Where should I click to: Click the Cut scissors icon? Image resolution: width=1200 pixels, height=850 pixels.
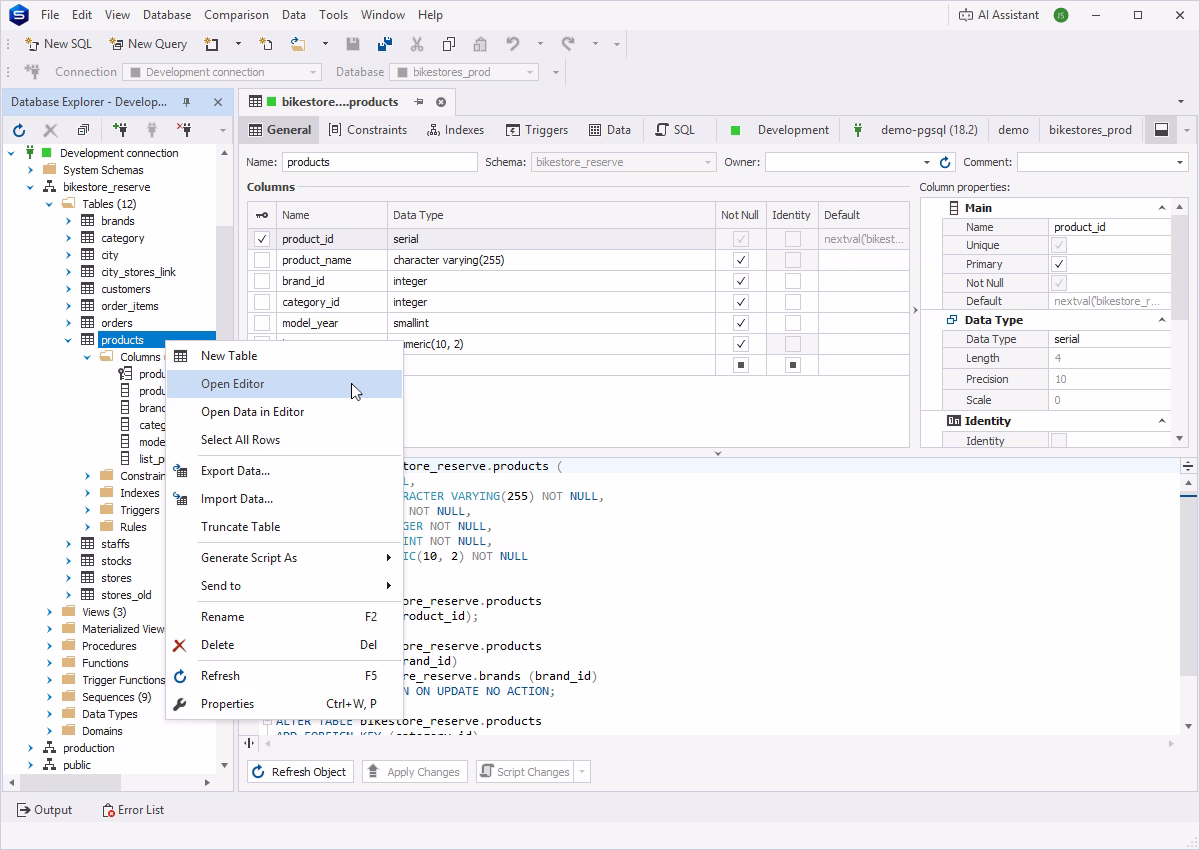click(x=417, y=44)
